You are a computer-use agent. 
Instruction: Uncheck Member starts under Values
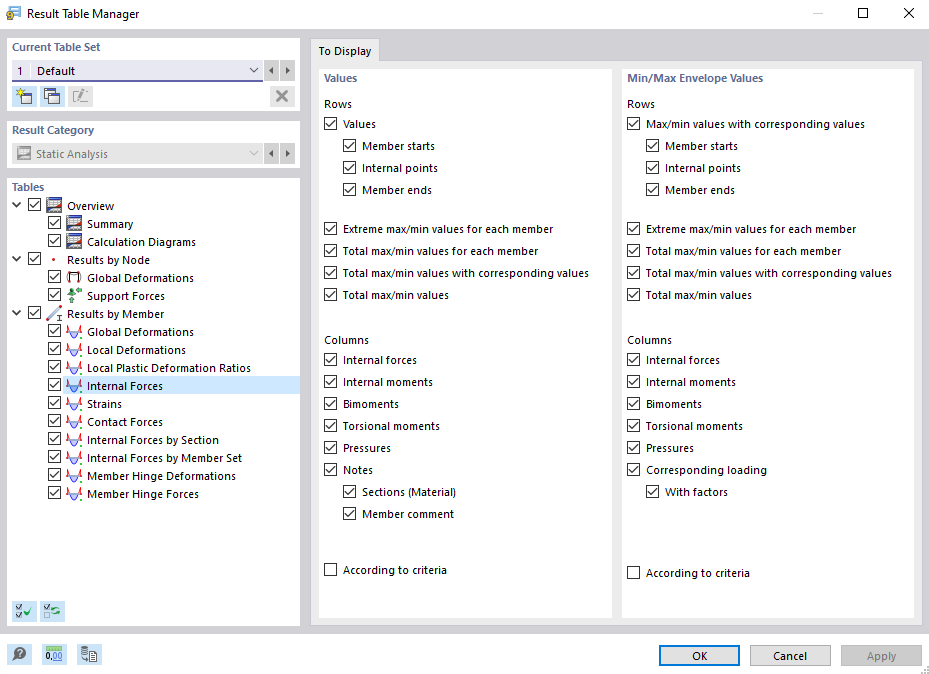pos(350,145)
